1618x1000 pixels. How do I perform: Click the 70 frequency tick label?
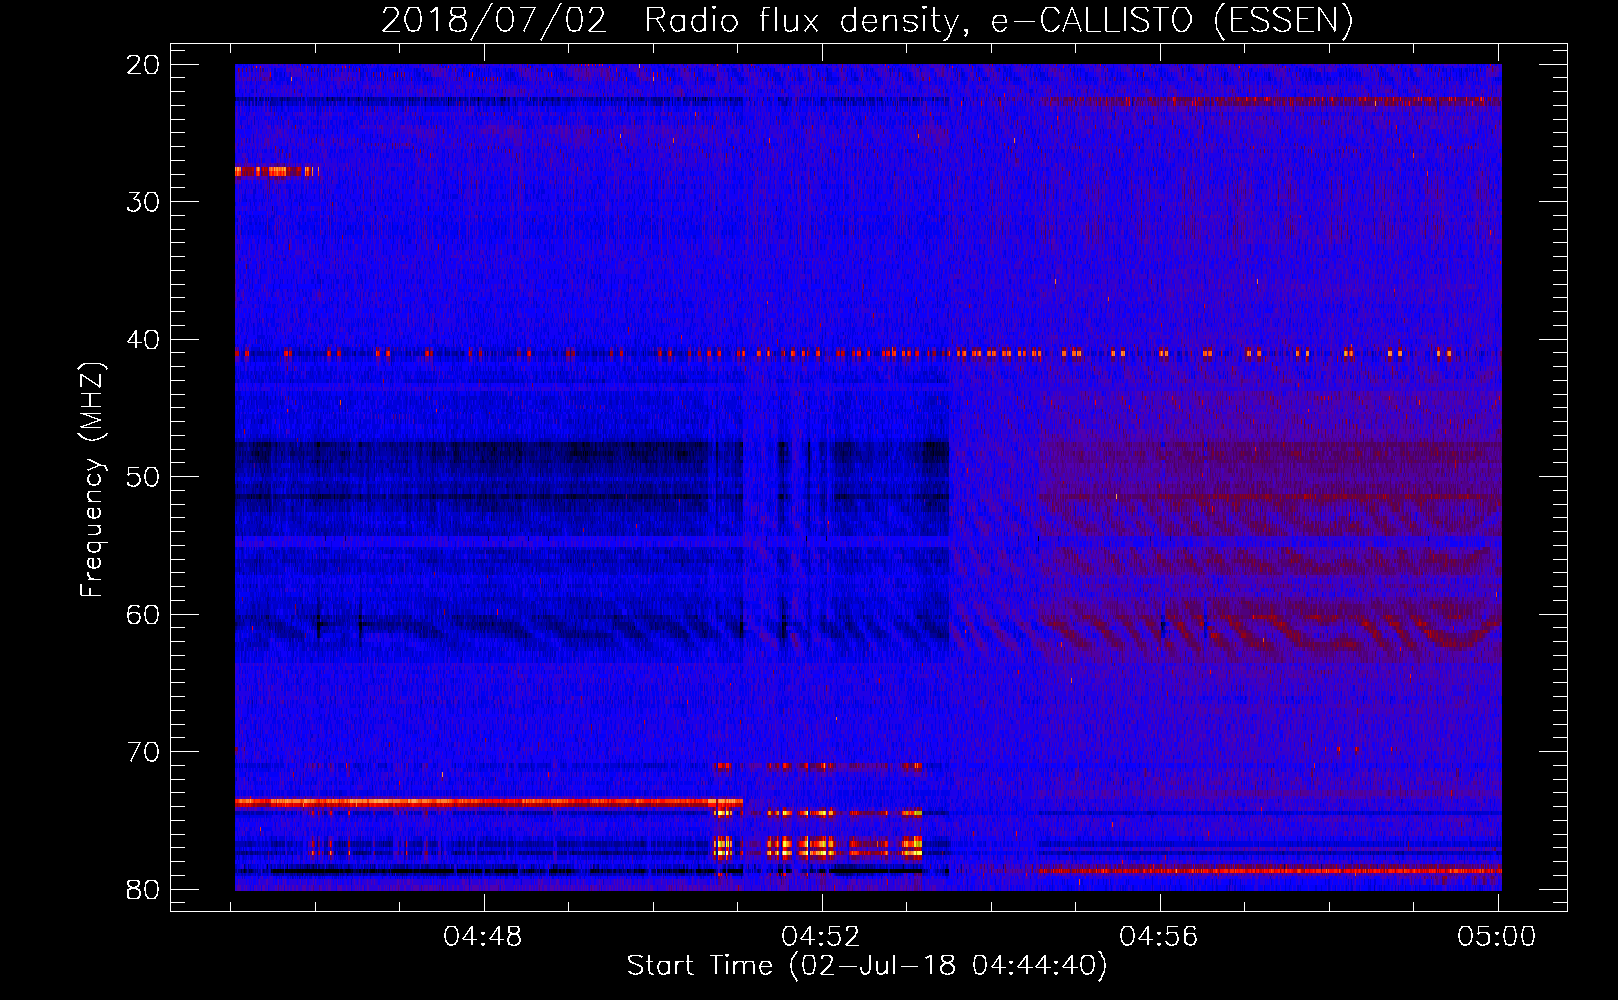[143, 752]
